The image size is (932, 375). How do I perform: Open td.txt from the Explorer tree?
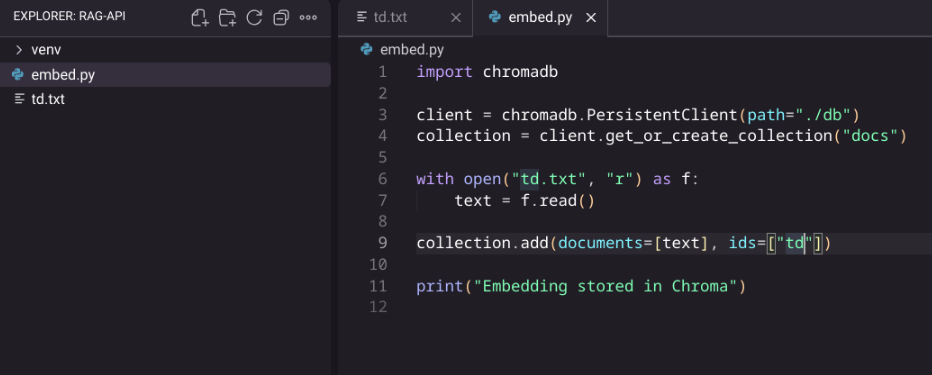point(165,99)
